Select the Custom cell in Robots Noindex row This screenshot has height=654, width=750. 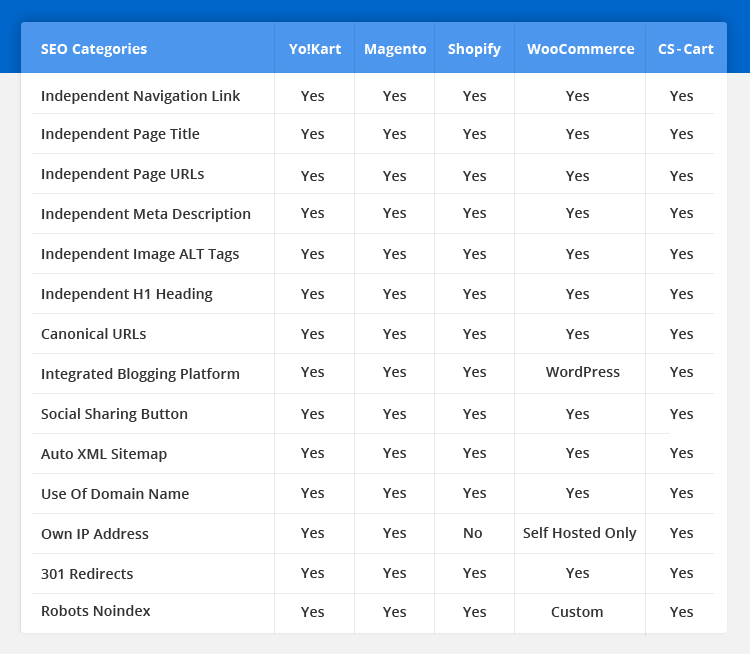tap(577, 612)
